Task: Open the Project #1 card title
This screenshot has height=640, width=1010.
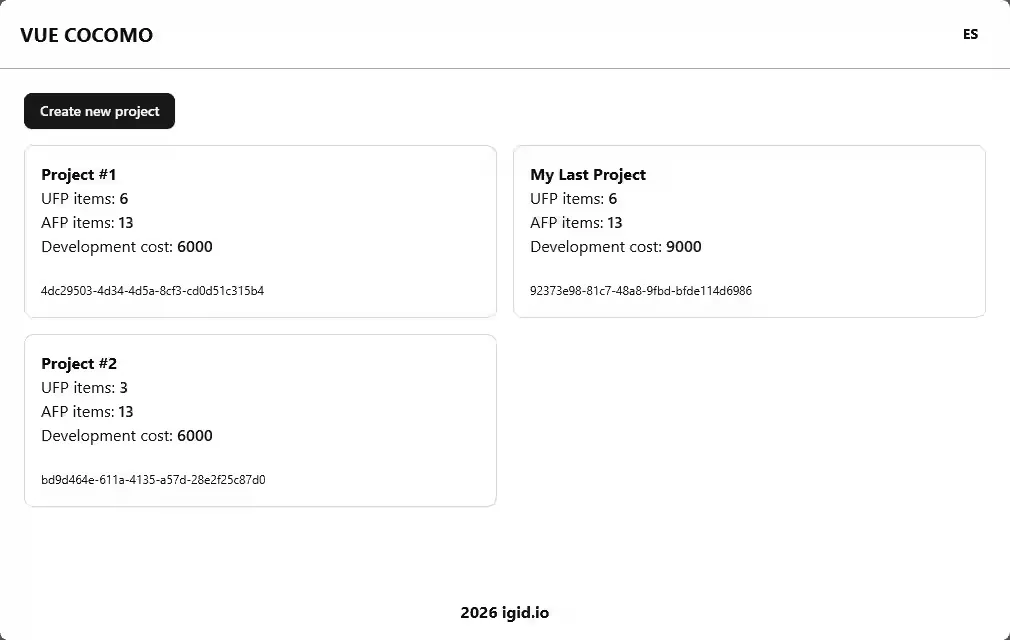Action: point(79,174)
